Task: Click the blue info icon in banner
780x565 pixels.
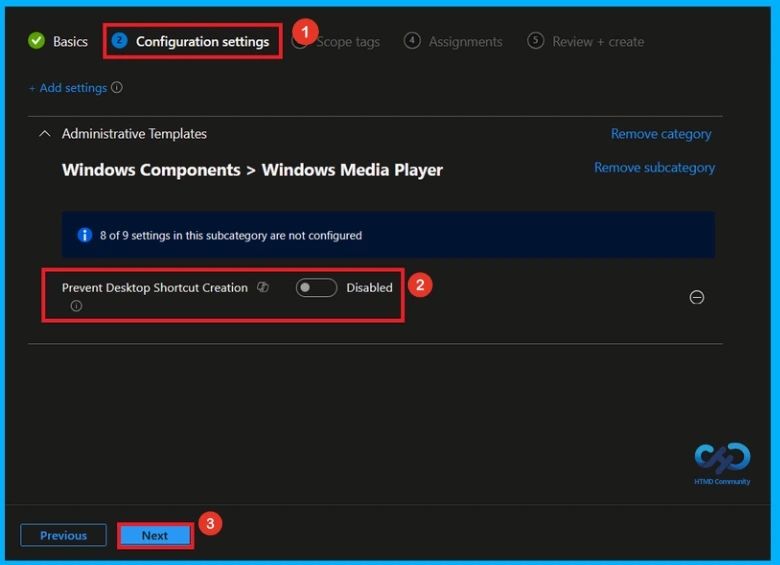Action: tap(85, 235)
